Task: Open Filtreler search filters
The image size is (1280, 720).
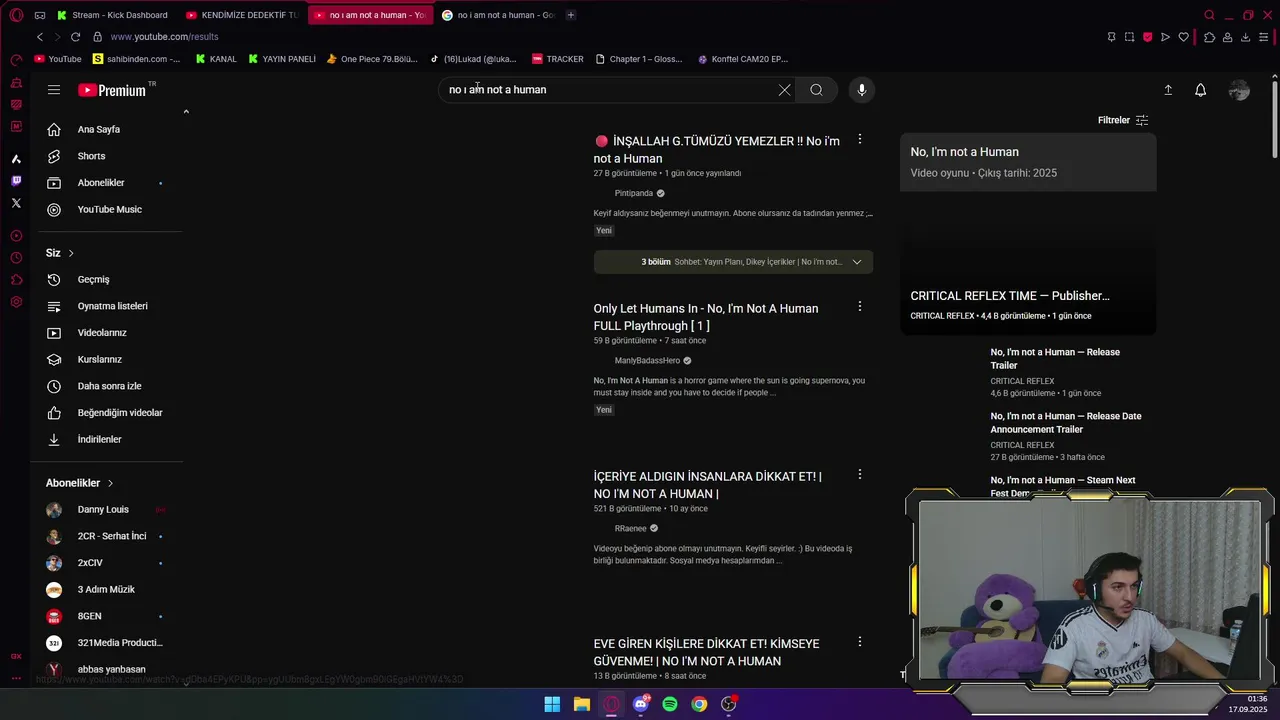Action: click(1123, 120)
